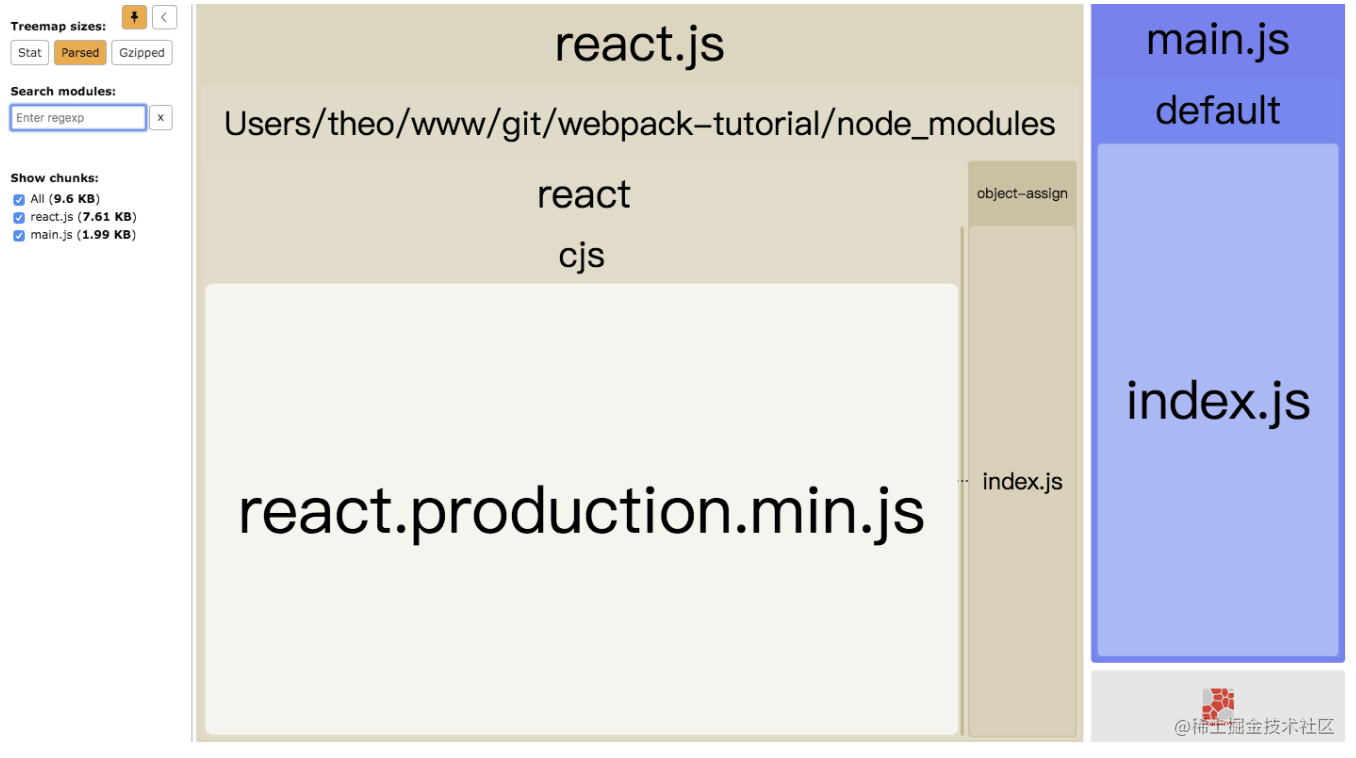
Task: Pin the sidebar with the pin icon
Action: [x=134, y=17]
